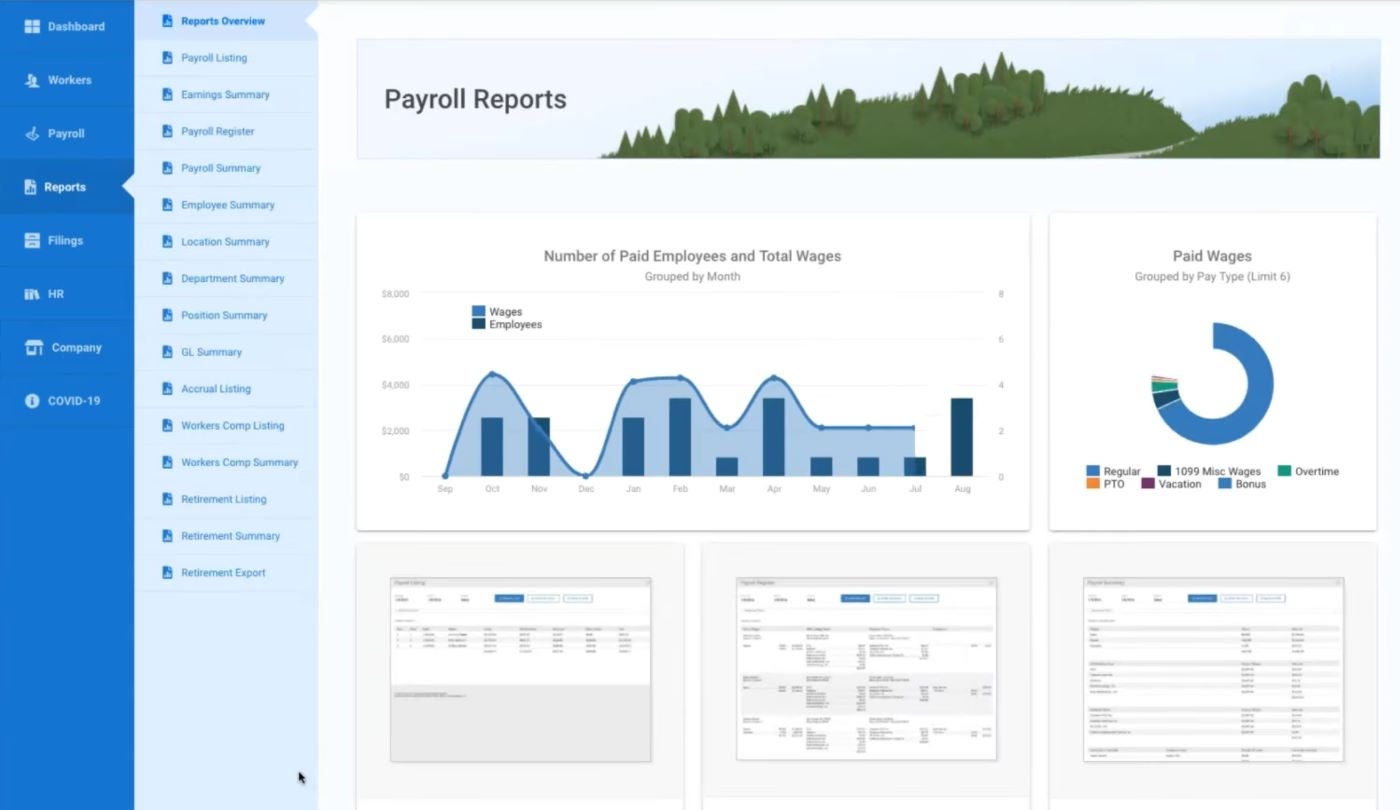Viewport: 1400px width, 810px height.
Task: Select Earnings Summary in the report list
Action: pos(224,94)
